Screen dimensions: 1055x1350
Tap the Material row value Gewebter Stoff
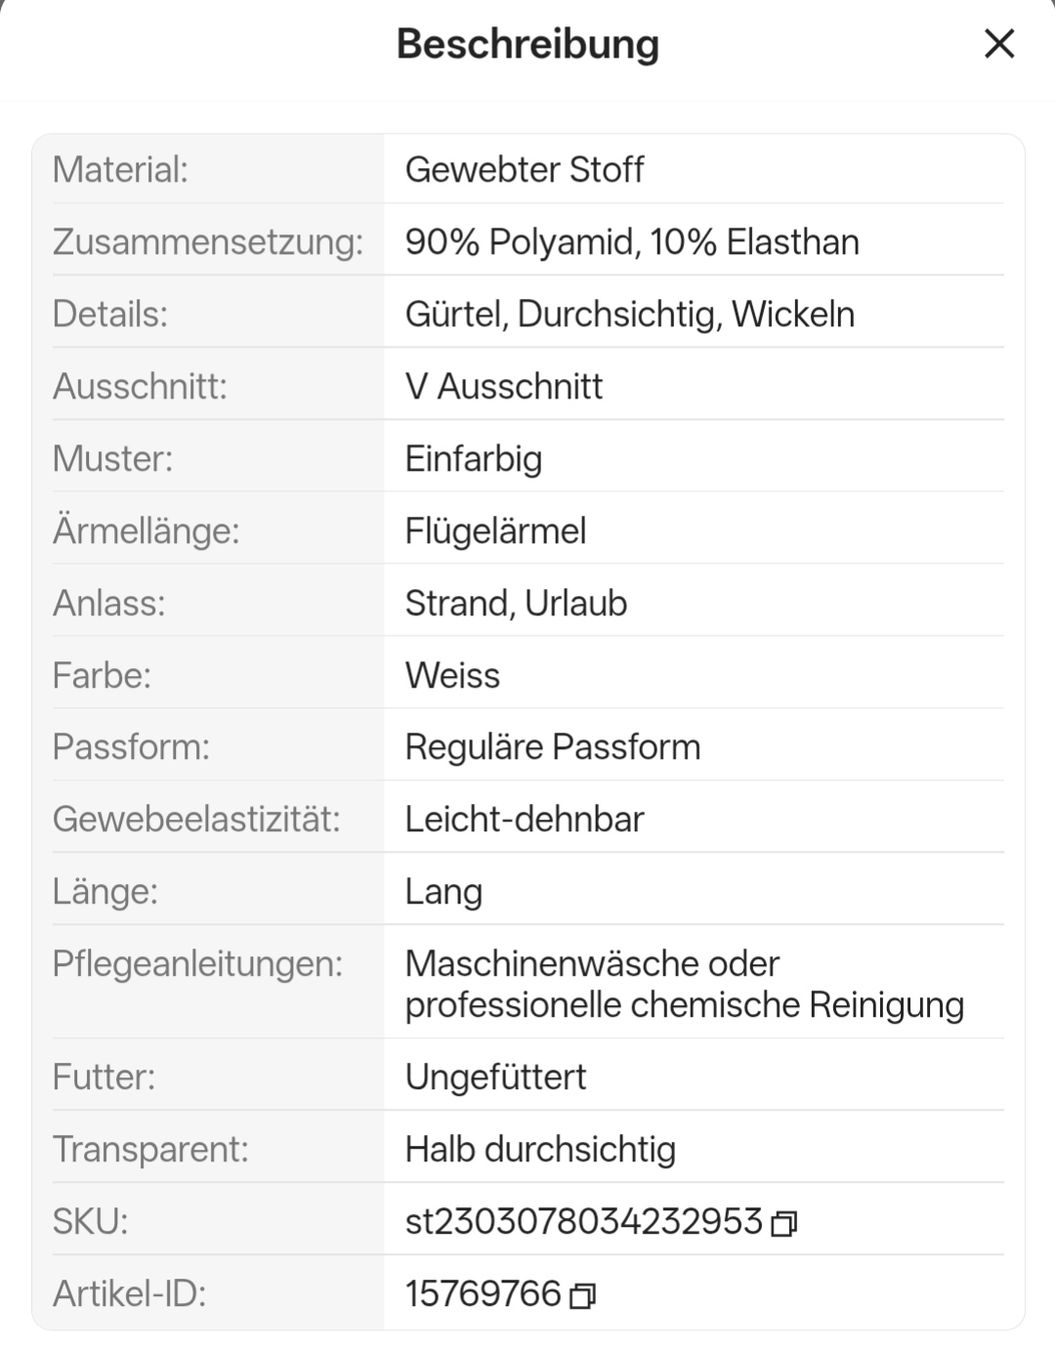point(524,170)
